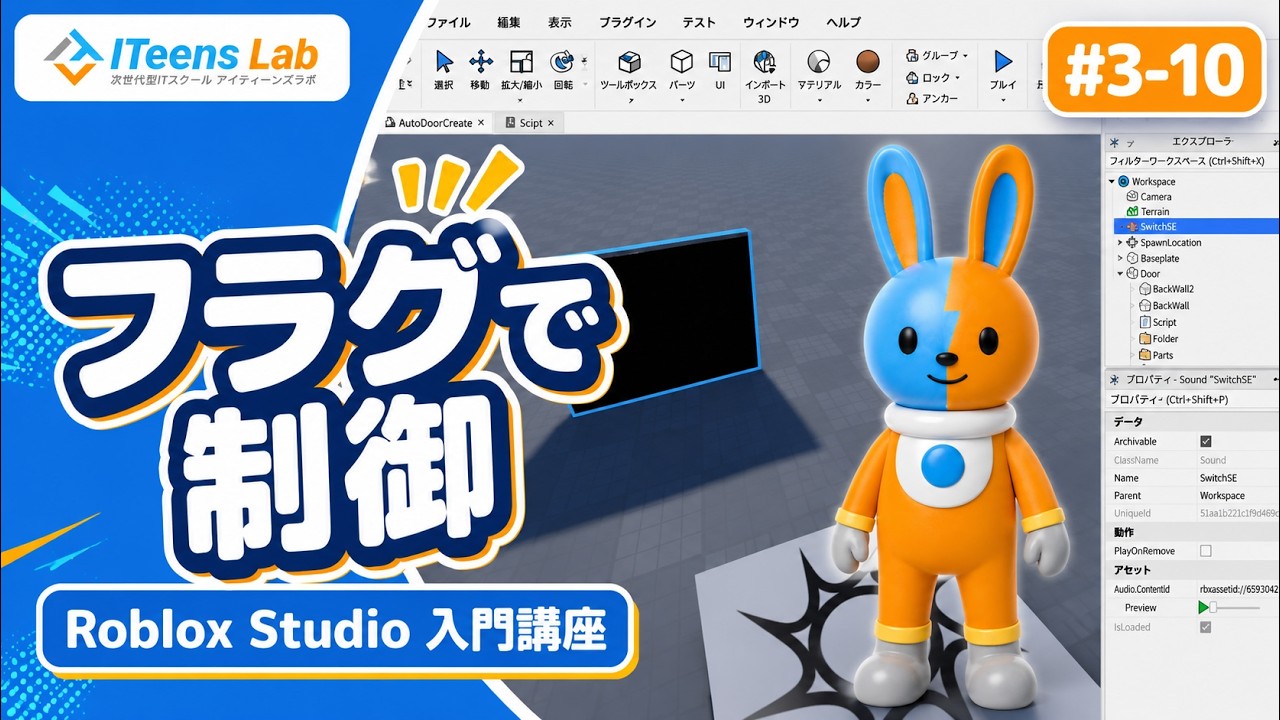Viewport: 1280px width, 720px height.
Task: Select the Camera object icon
Action: click(1133, 197)
